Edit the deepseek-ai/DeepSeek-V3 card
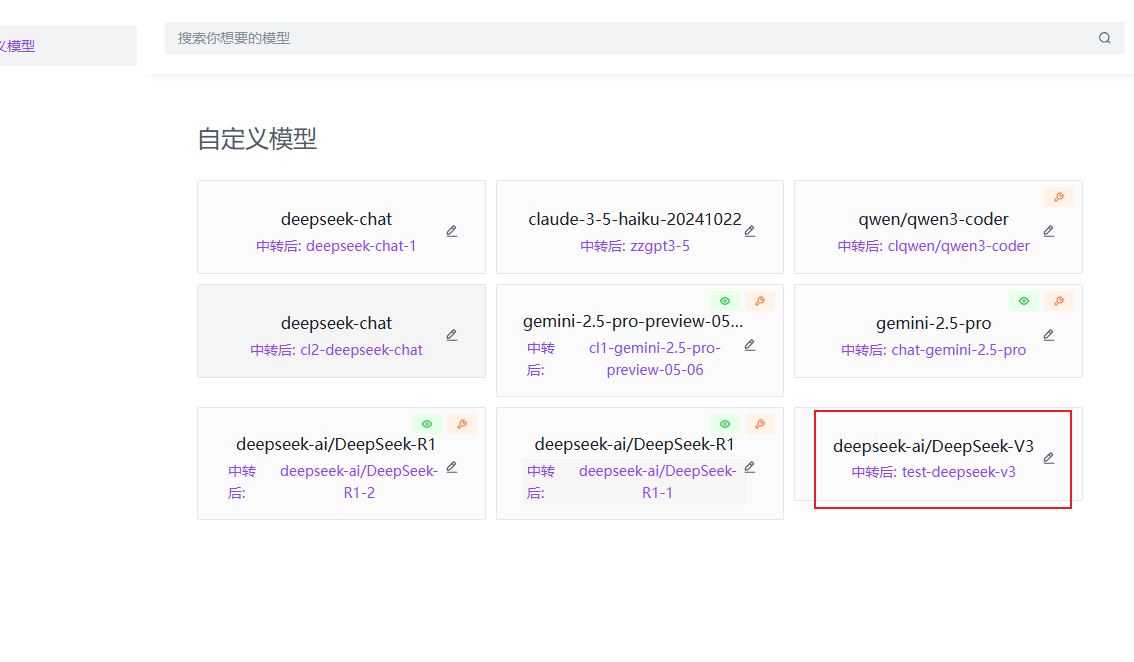This screenshot has height=662, width=1134. coord(1049,458)
